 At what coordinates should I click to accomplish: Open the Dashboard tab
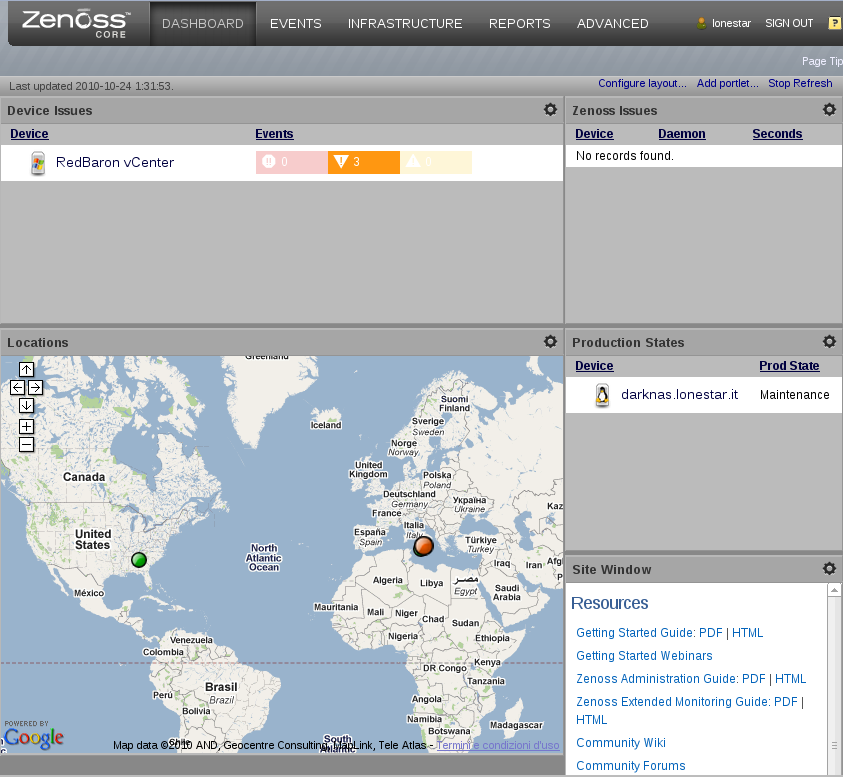pos(203,24)
